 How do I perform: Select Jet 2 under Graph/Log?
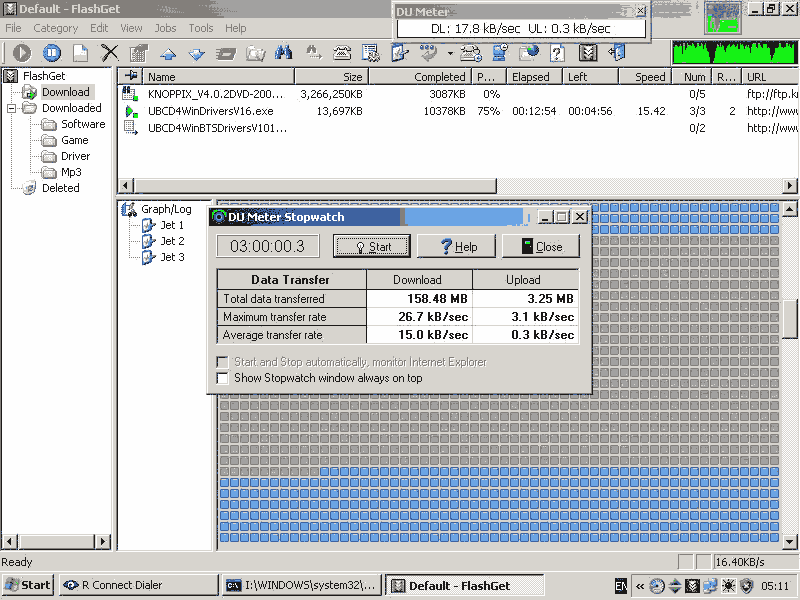172,241
